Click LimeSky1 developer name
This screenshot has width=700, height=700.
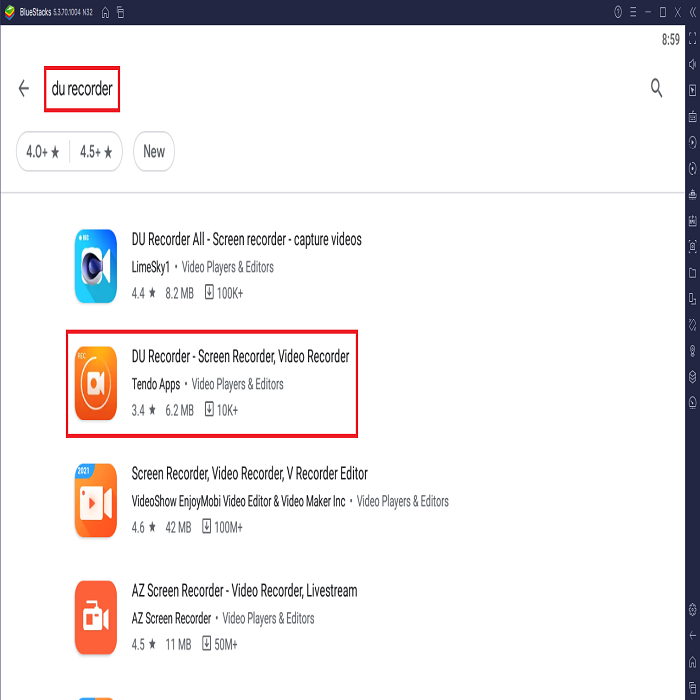tap(150, 267)
